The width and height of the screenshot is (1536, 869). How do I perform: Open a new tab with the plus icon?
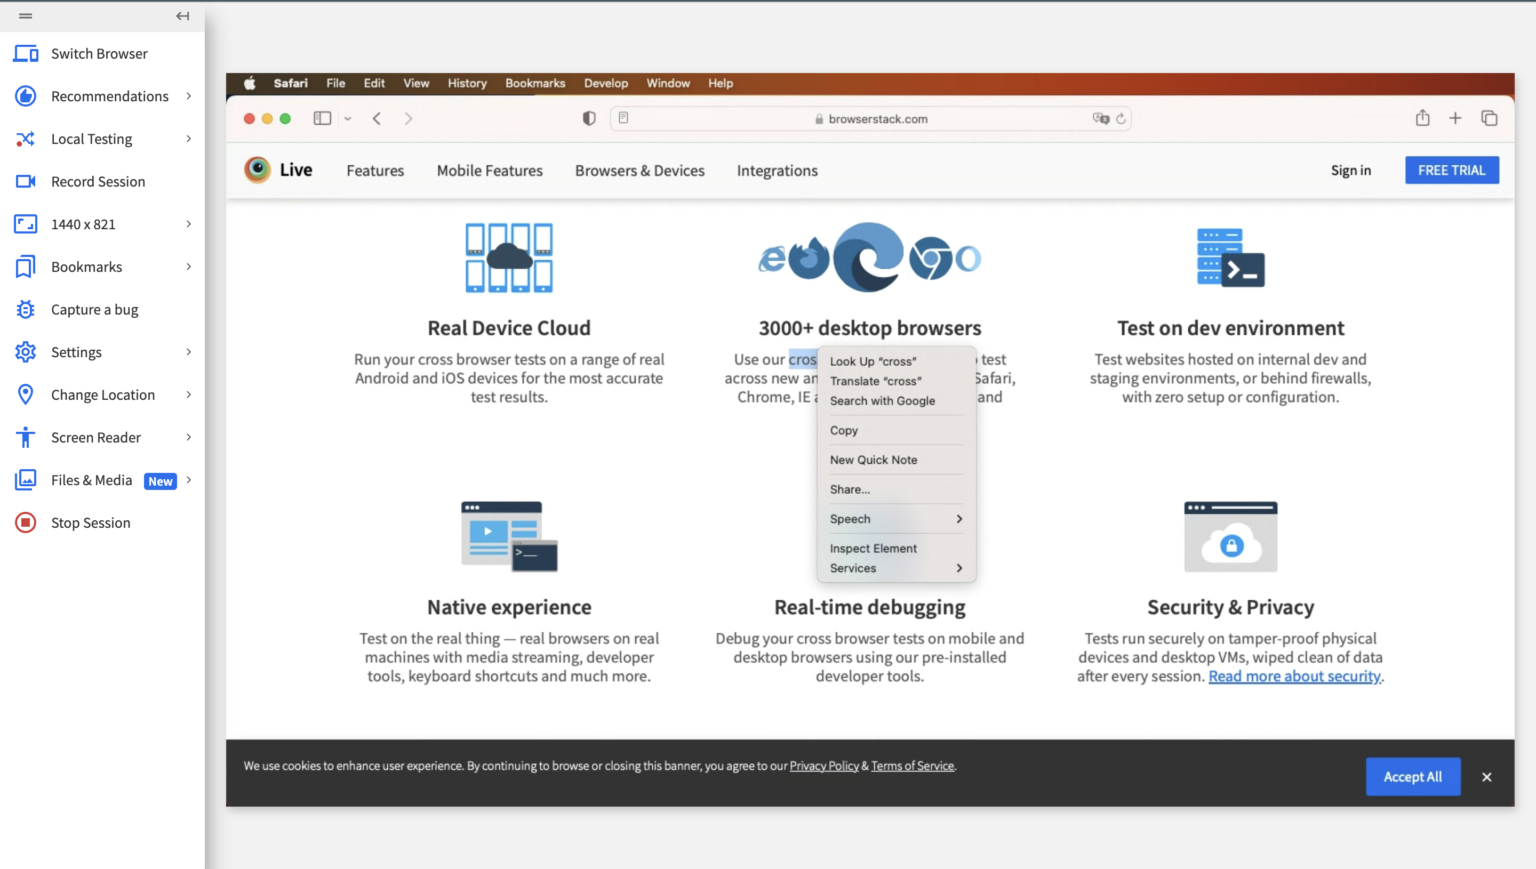[x=1455, y=118]
